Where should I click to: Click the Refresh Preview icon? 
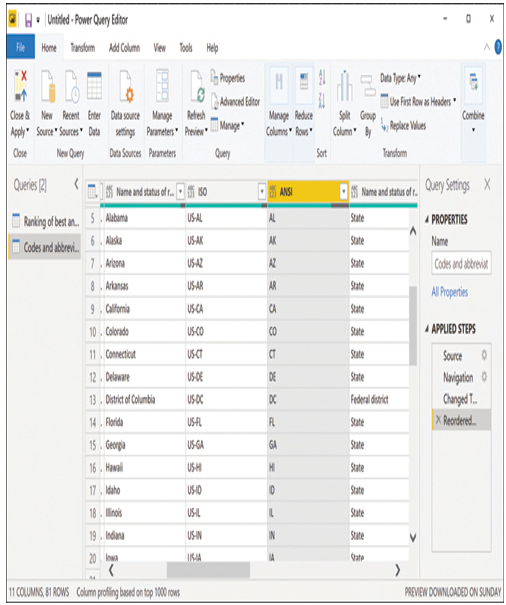197,87
